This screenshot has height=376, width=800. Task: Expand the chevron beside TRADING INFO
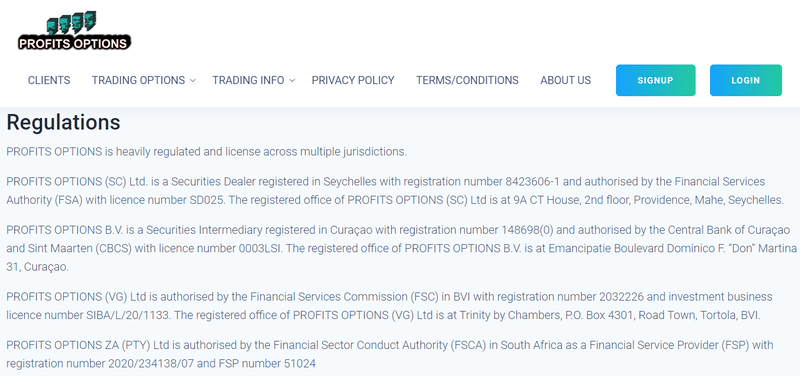pos(292,81)
